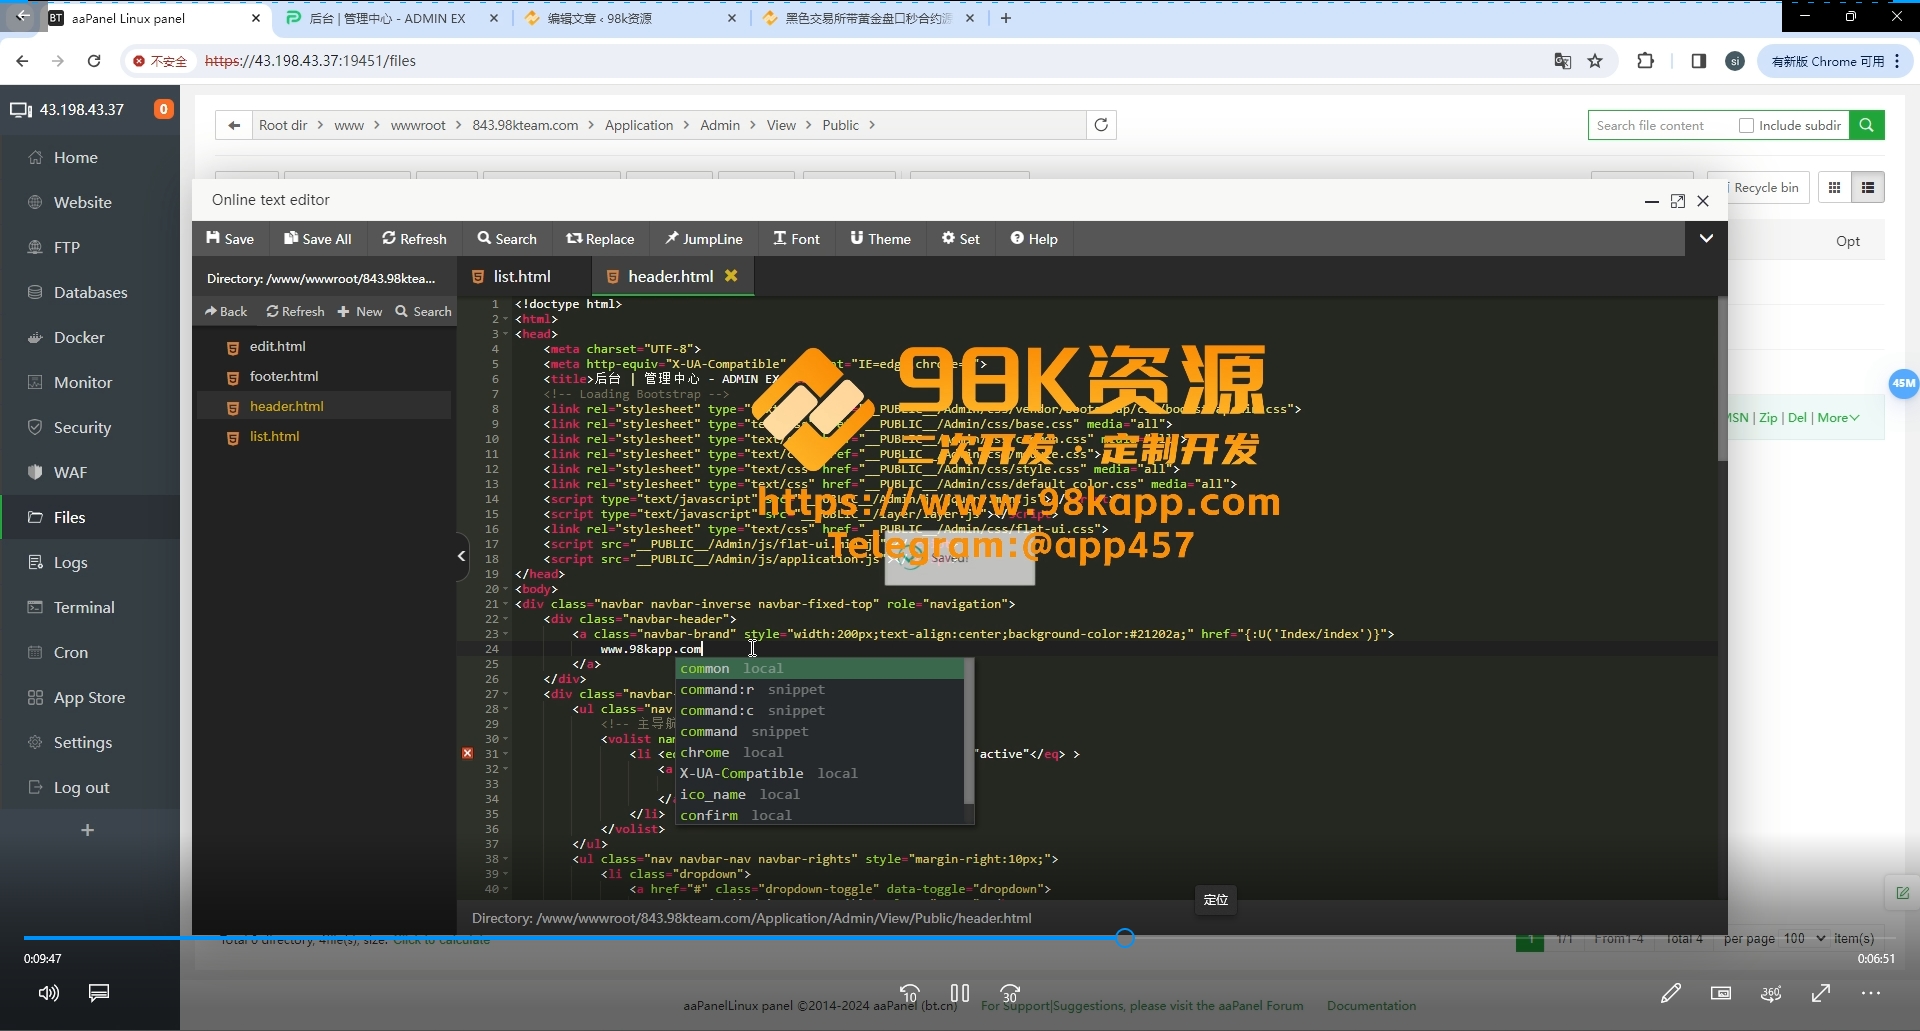Open editor Theme options
The width and height of the screenshot is (1920, 1031).
[880, 238]
